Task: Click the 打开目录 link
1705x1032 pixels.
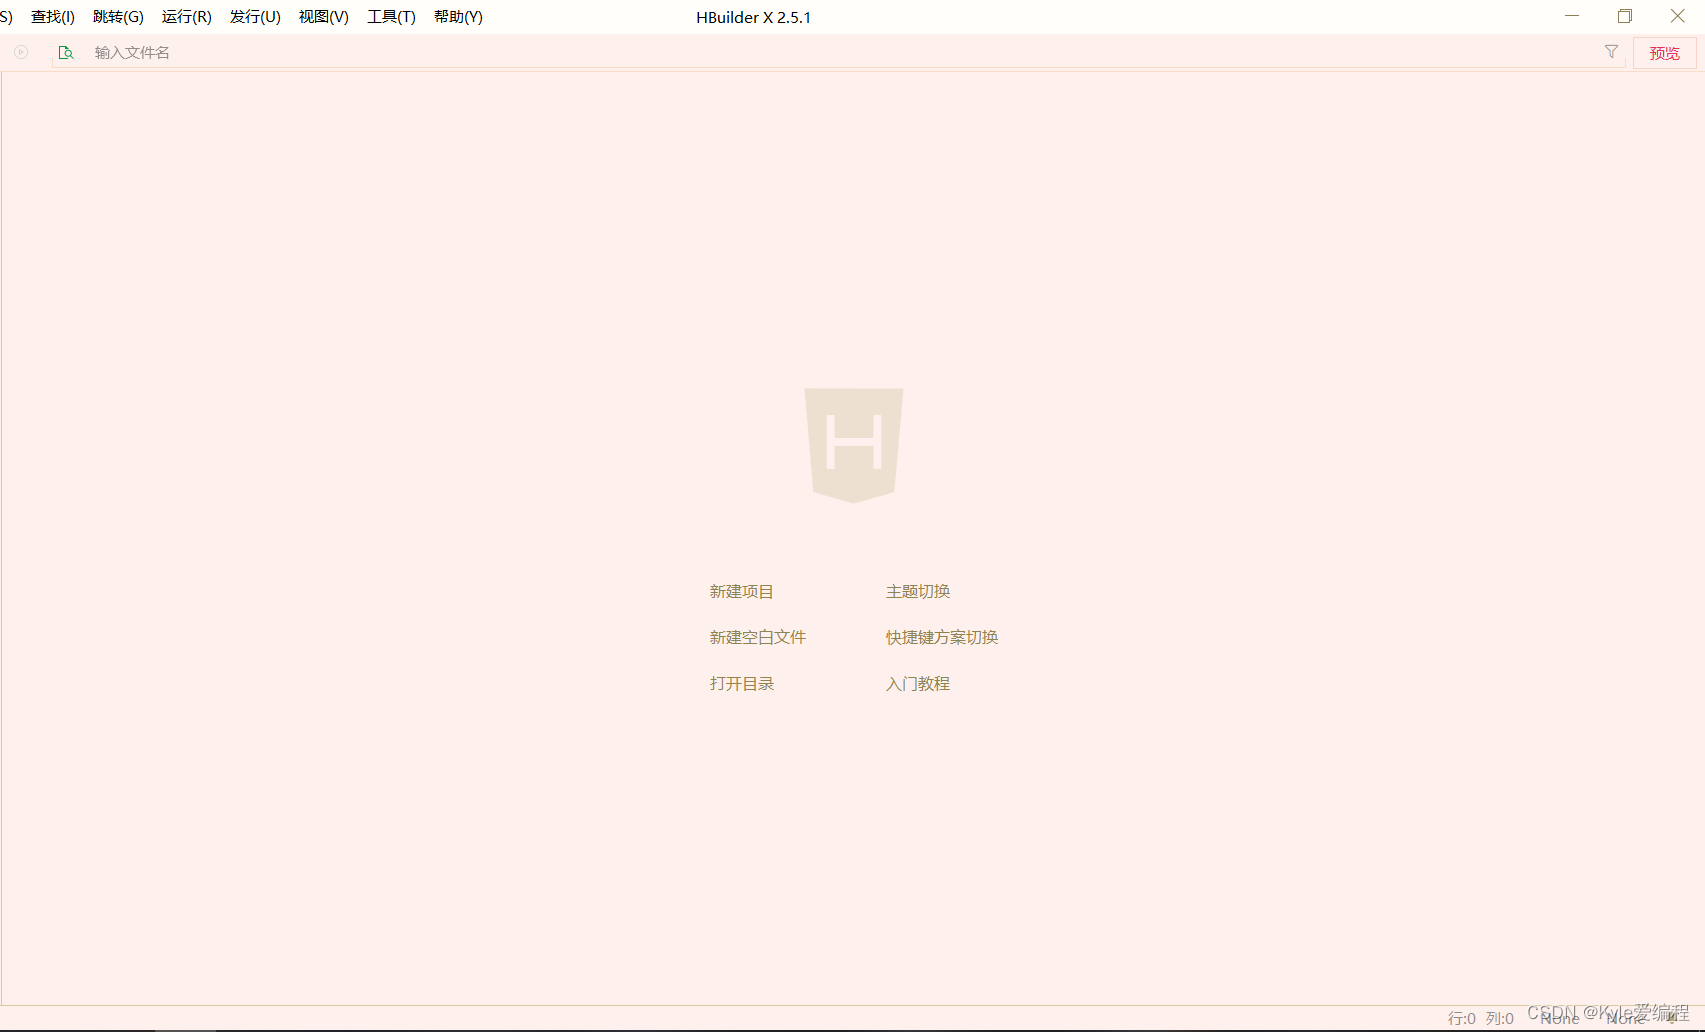Action: coord(742,684)
